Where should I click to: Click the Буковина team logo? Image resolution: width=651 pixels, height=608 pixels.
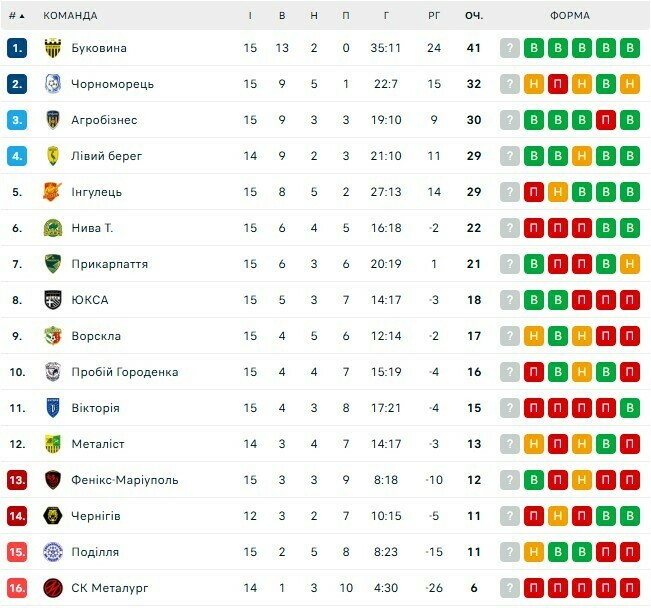tap(53, 48)
